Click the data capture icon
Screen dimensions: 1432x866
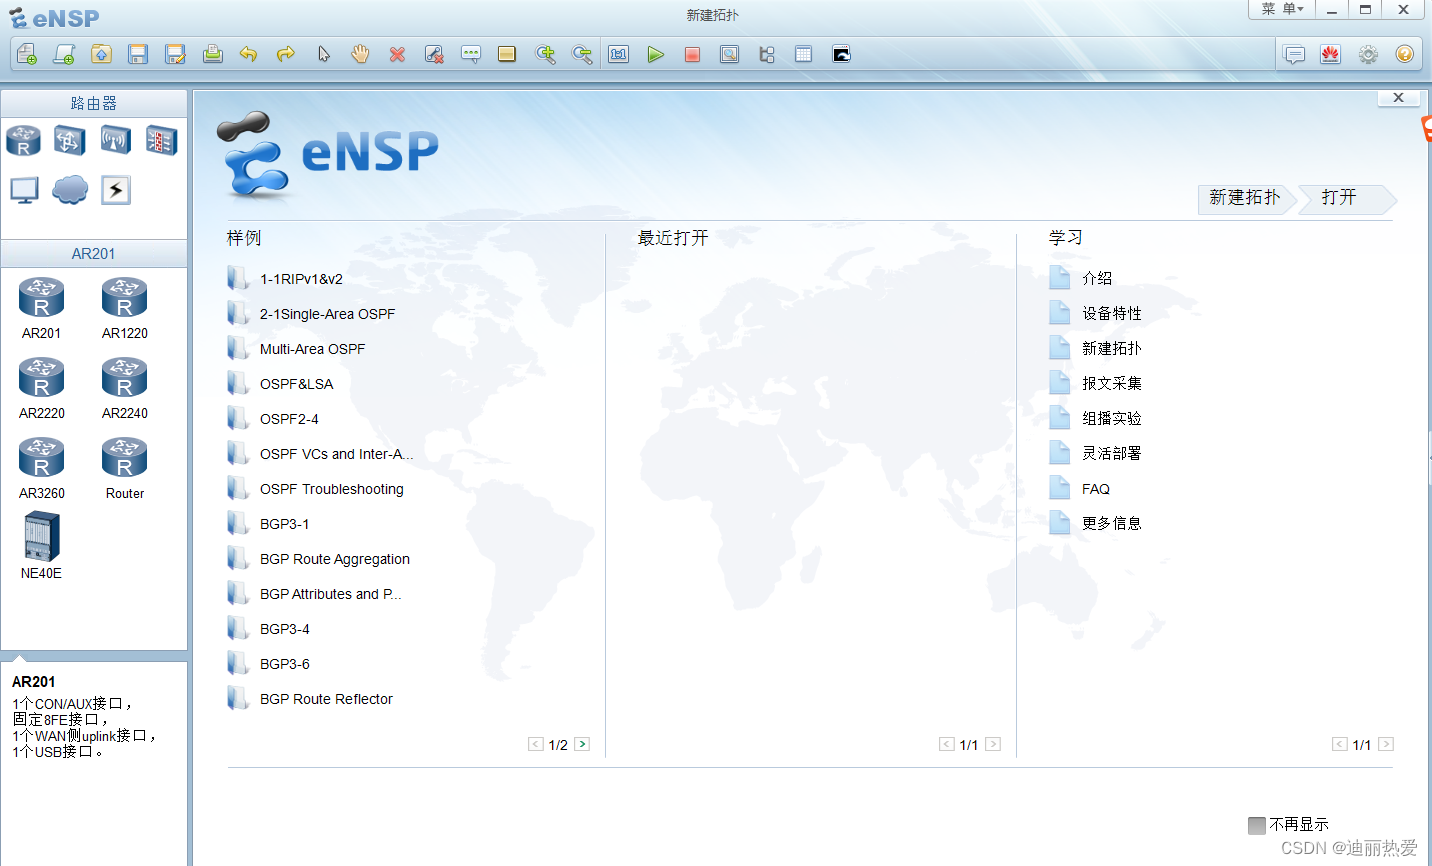click(730, 54)
